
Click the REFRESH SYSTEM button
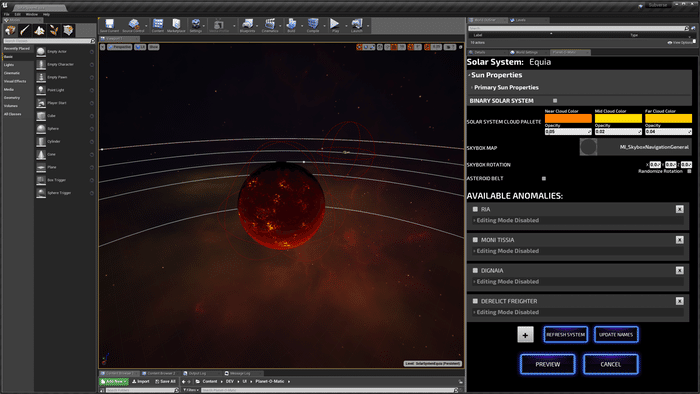click(x=566, y=335)
